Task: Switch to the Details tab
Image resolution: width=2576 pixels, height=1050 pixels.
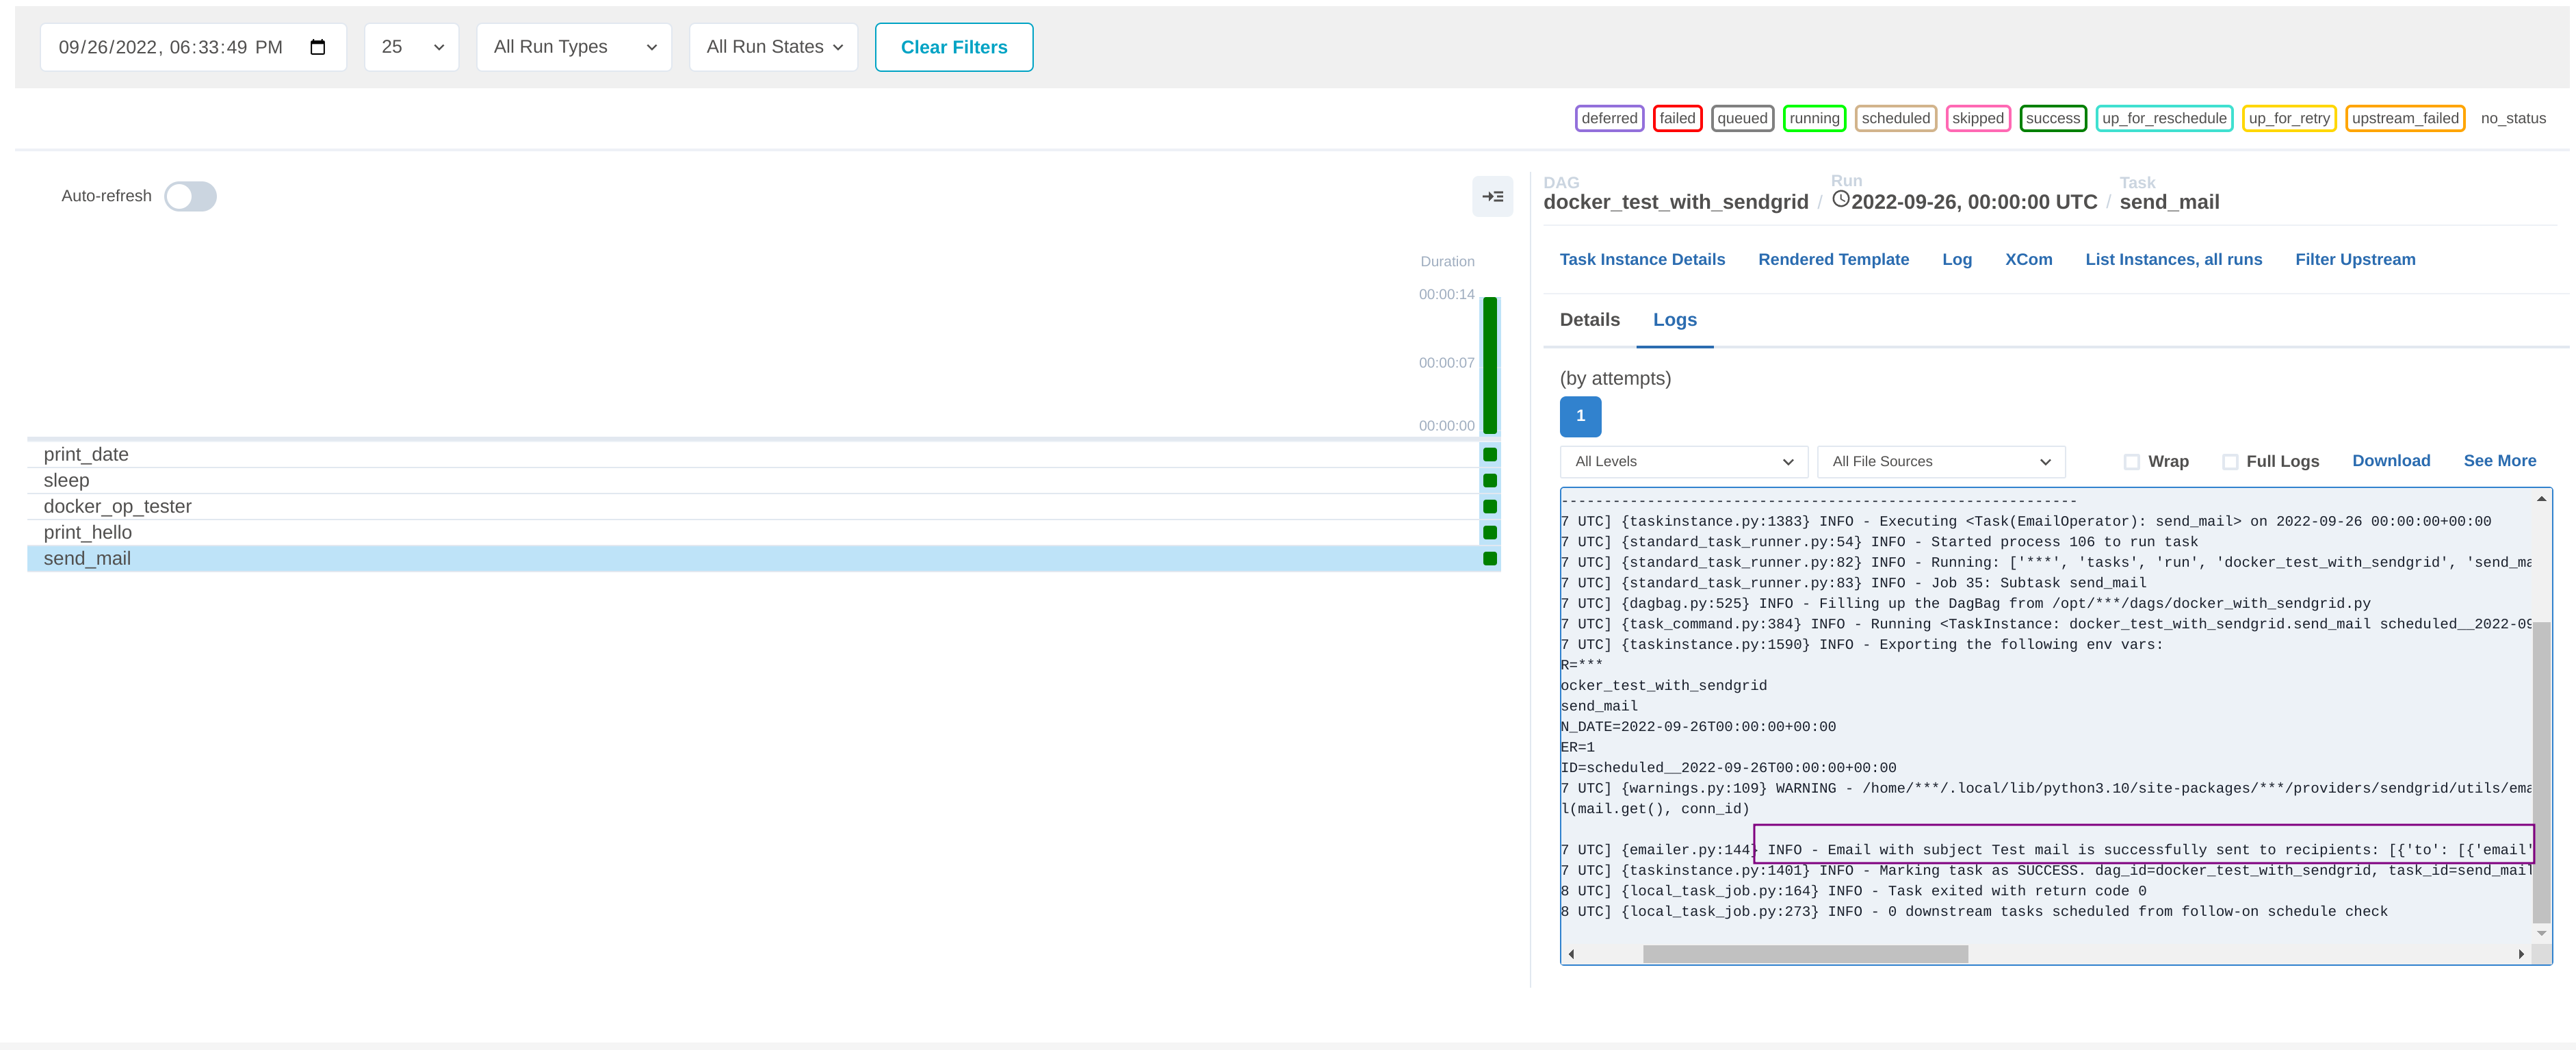Action: pos(1589,320)
